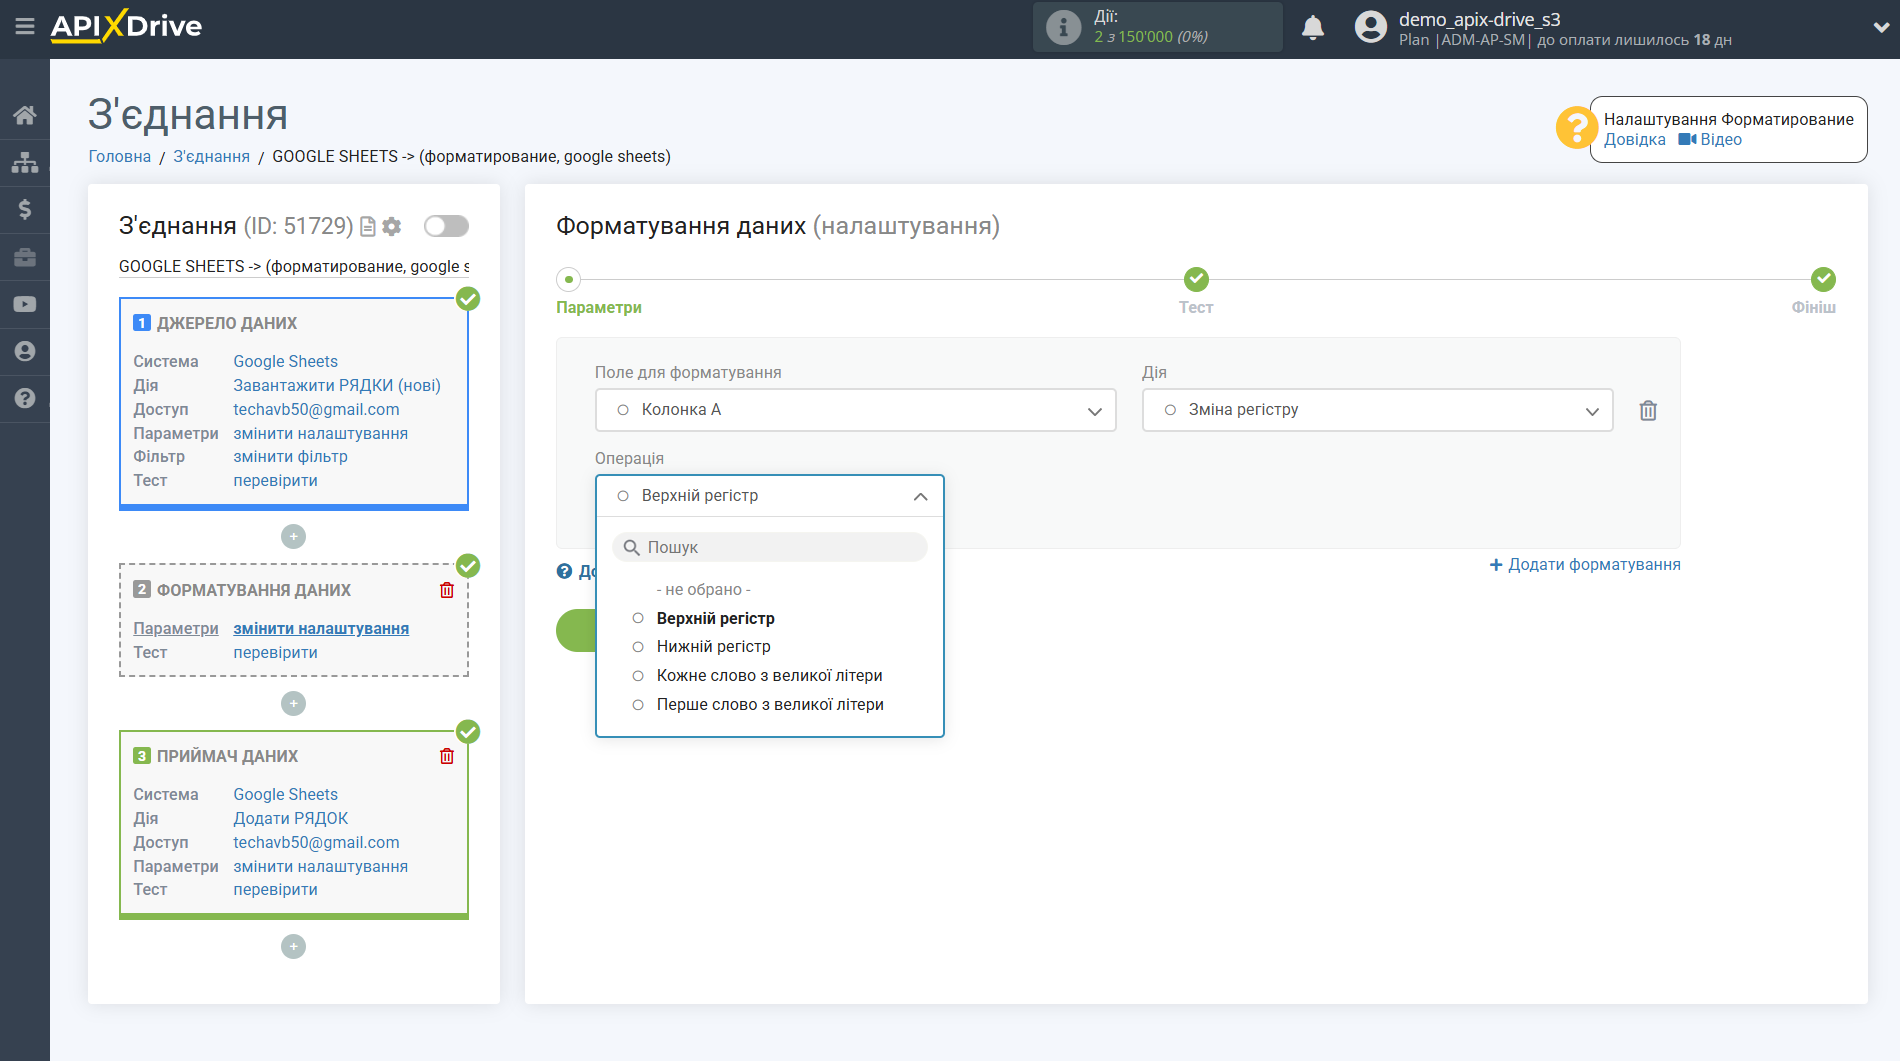
Task: Click the Пошук search field
Action: tap(770, 548)
